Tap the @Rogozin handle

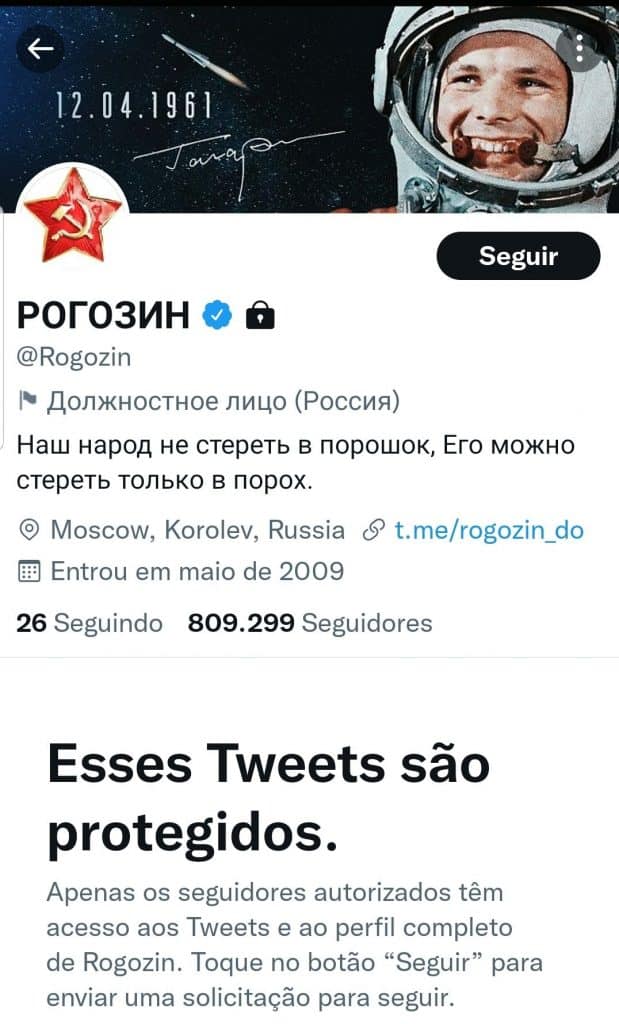[x=74, y=357]
